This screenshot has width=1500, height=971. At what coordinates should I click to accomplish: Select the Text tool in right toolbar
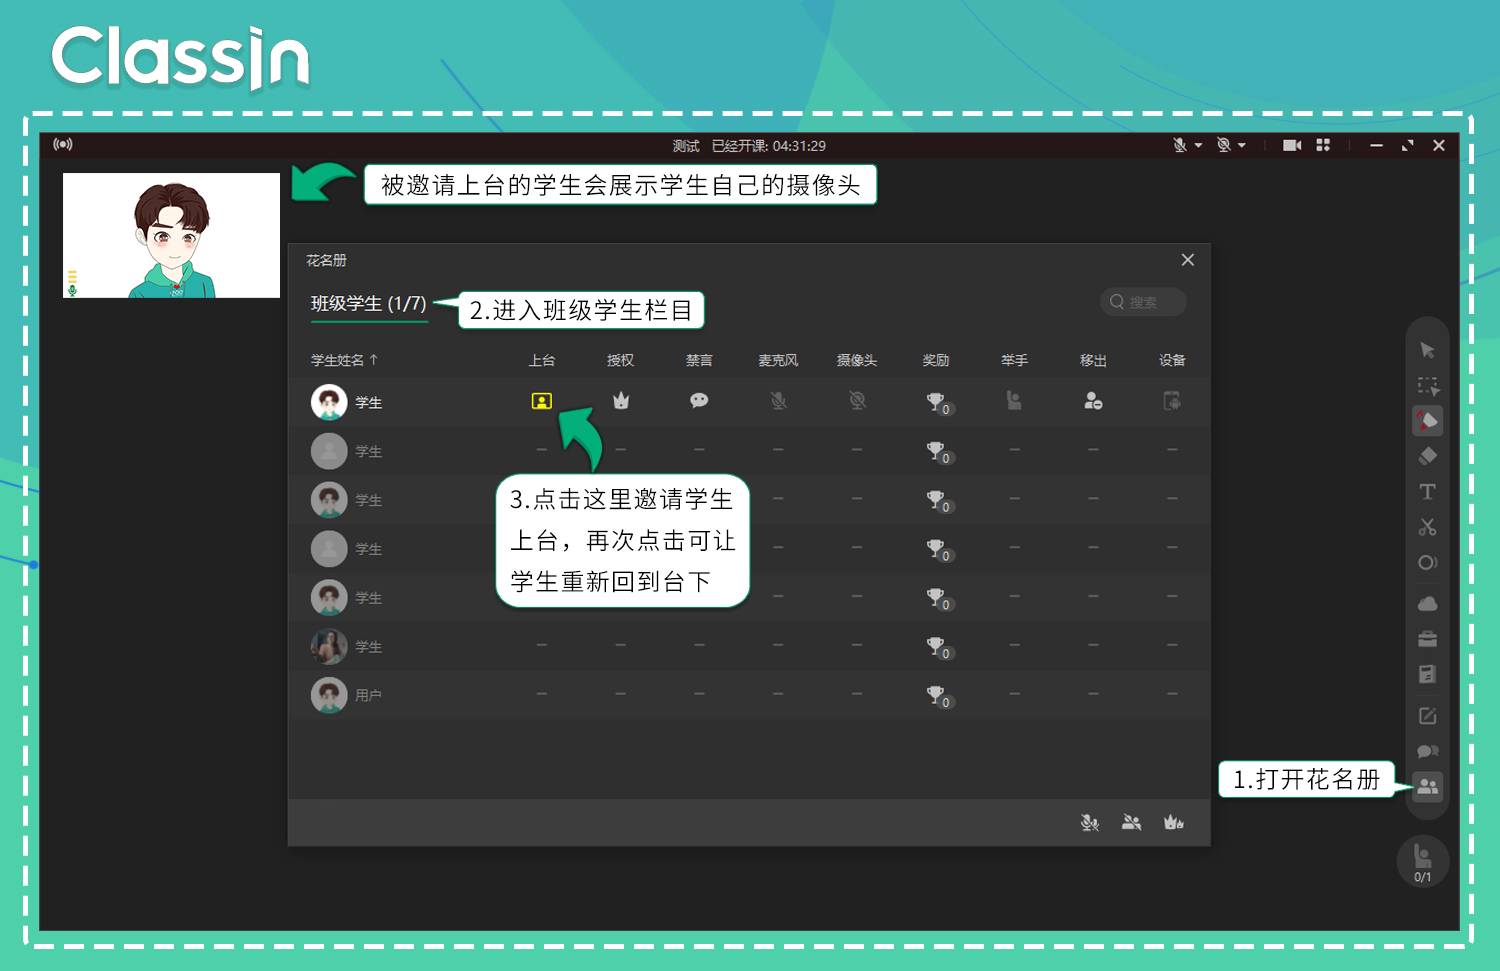click(x=1427, y=491)
